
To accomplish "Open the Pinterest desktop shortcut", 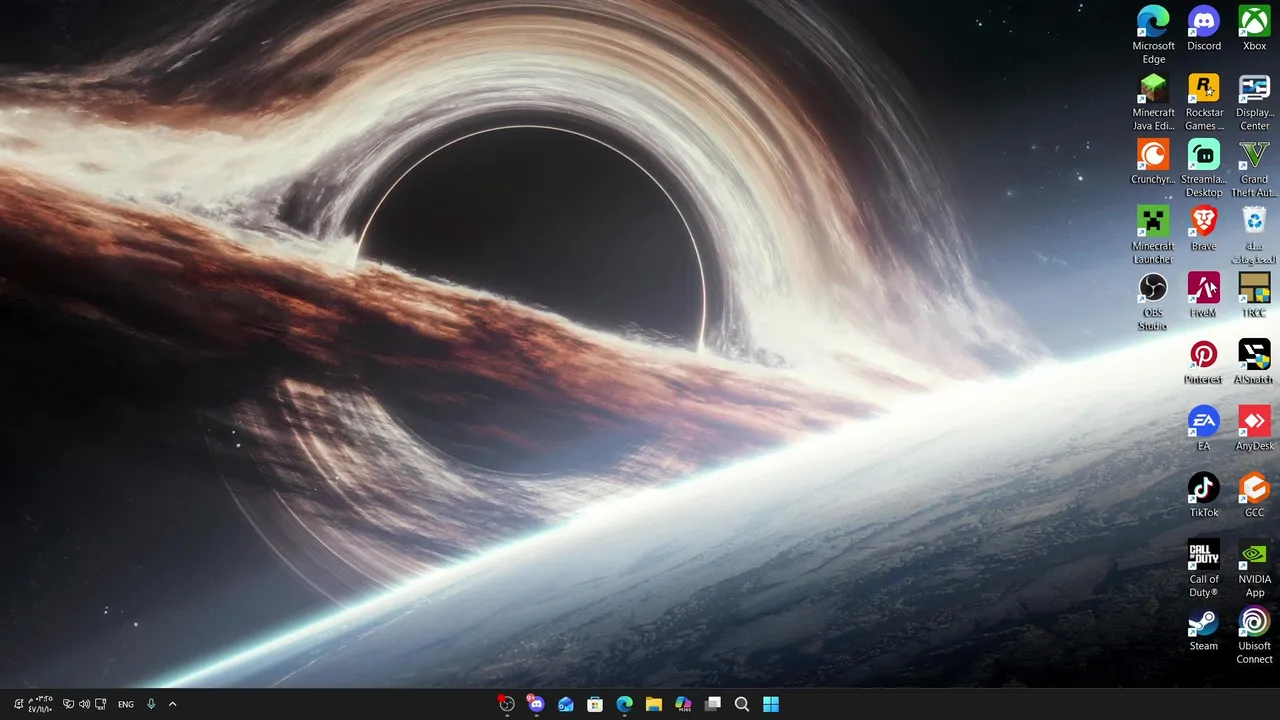I will click(1204, 362).
